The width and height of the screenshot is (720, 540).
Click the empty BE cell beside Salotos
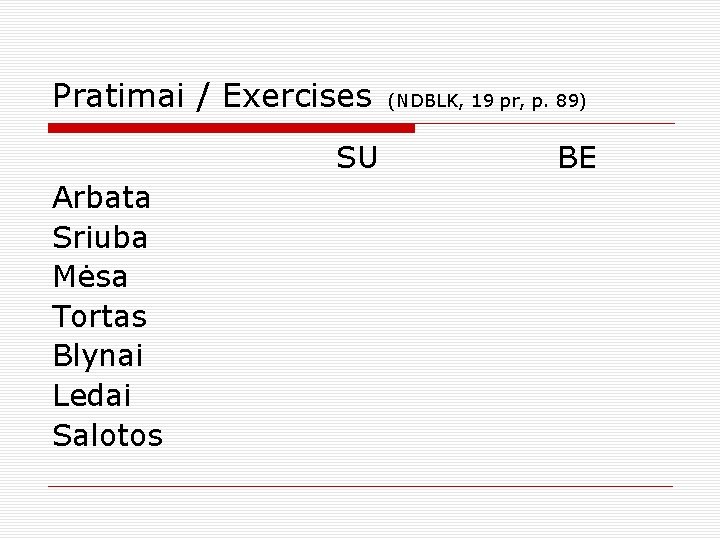pyautogui.click(x=577, y=435)
